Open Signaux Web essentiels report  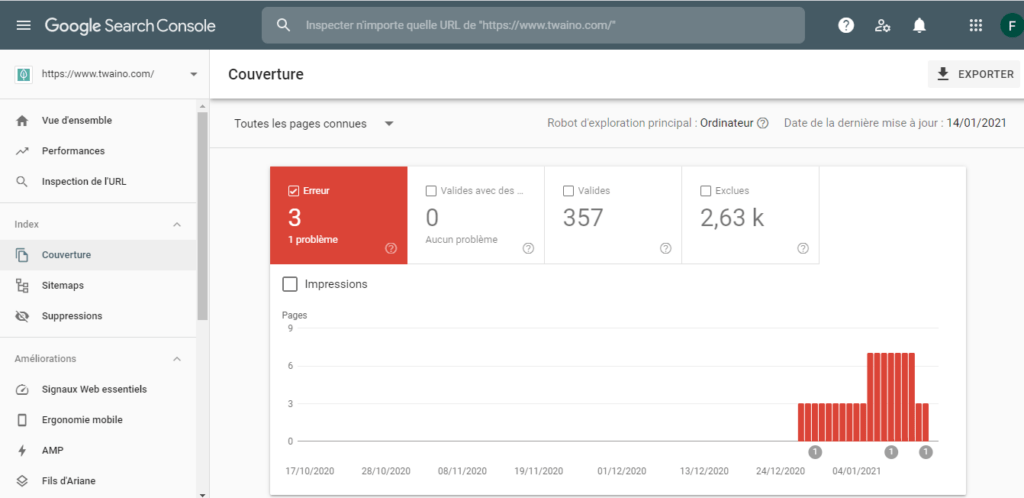[x=94, y=389]
